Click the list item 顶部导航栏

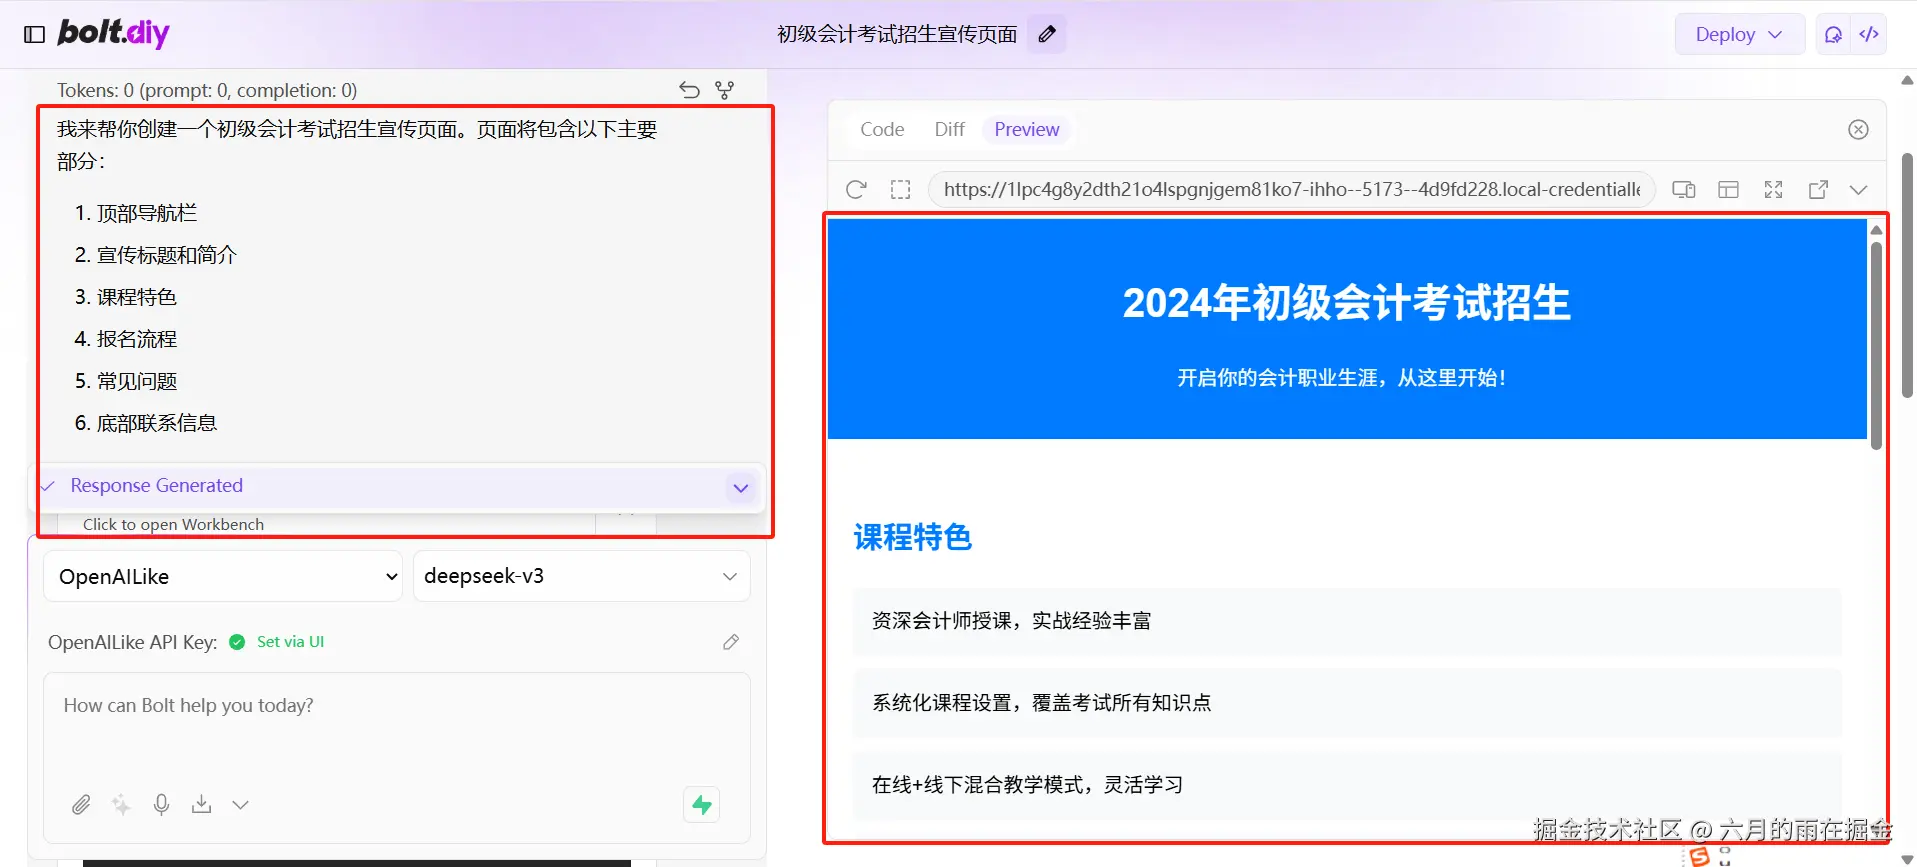147,213
